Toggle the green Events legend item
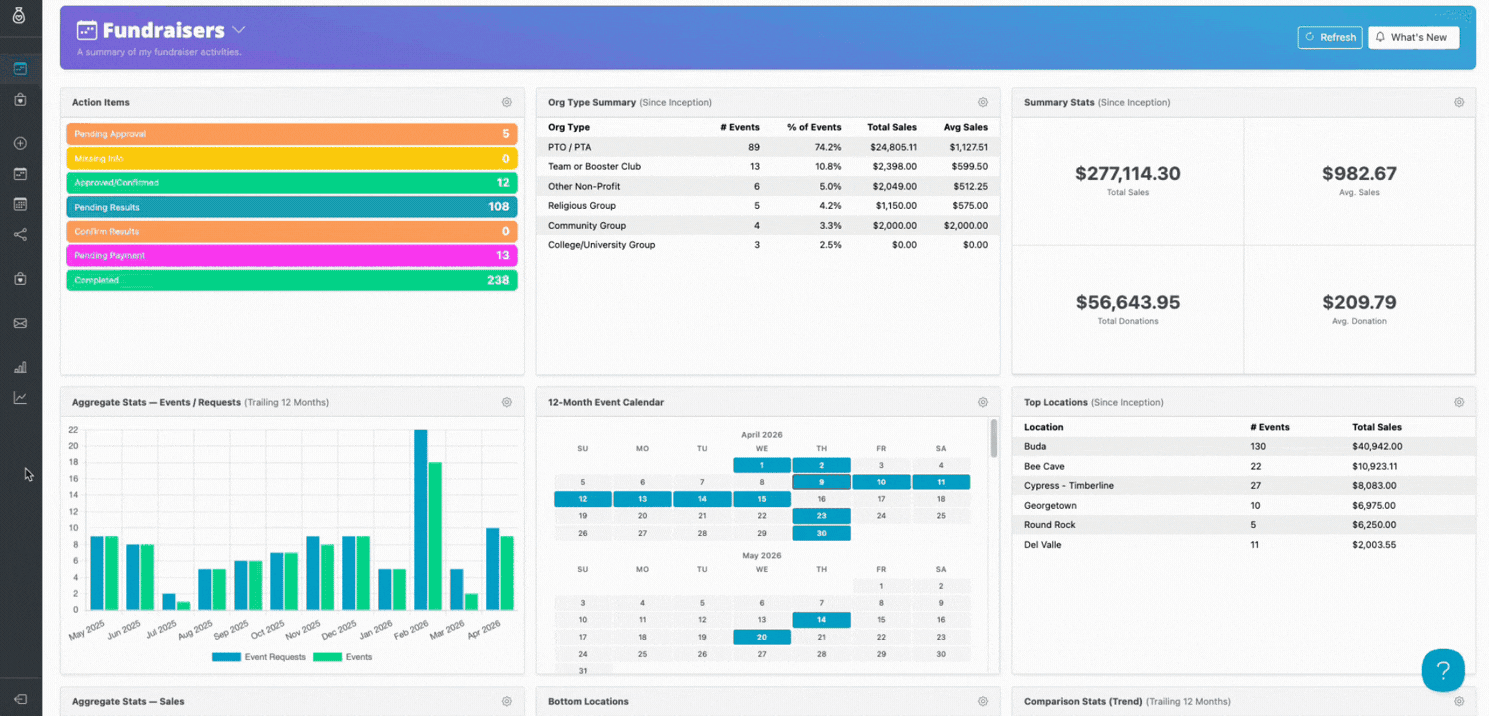The image size is (1489, 716). pyautogui.click(x=342, y=657)
